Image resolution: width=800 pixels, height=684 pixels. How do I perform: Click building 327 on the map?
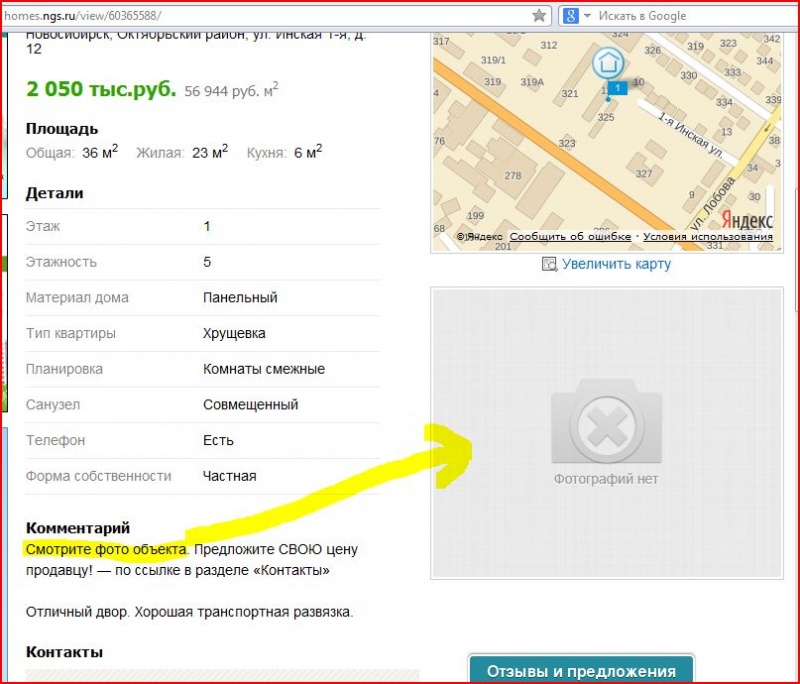644,173
